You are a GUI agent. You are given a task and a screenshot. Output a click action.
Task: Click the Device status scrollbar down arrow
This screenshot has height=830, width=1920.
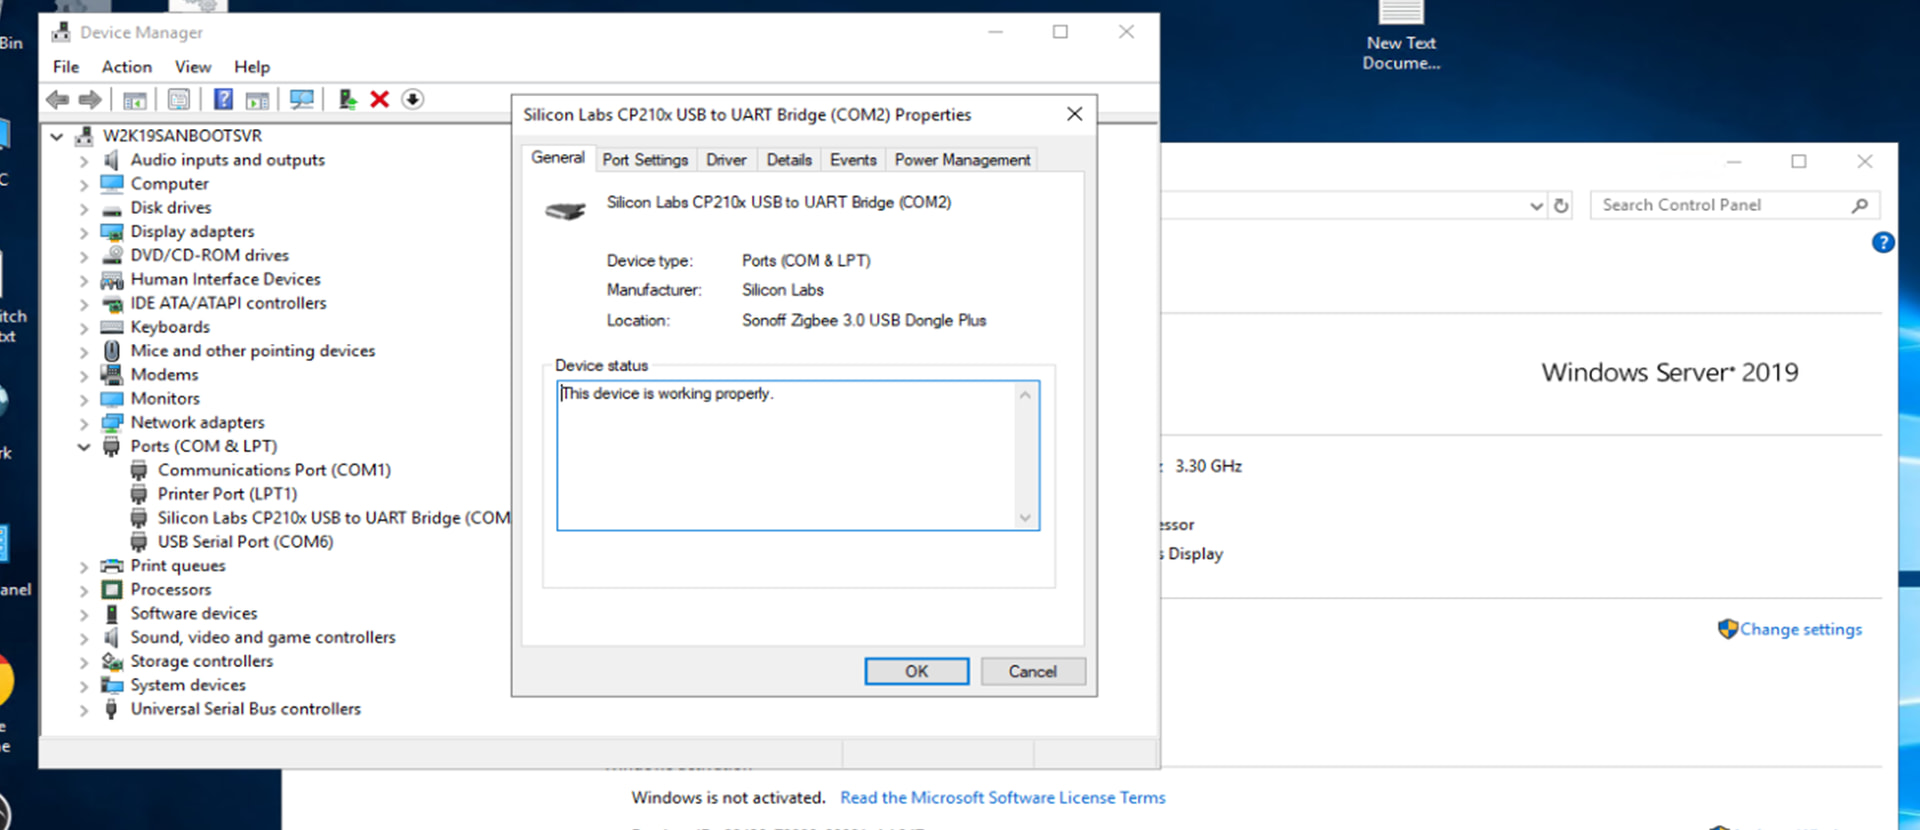pyautogui.click(x=1025, y=517)
